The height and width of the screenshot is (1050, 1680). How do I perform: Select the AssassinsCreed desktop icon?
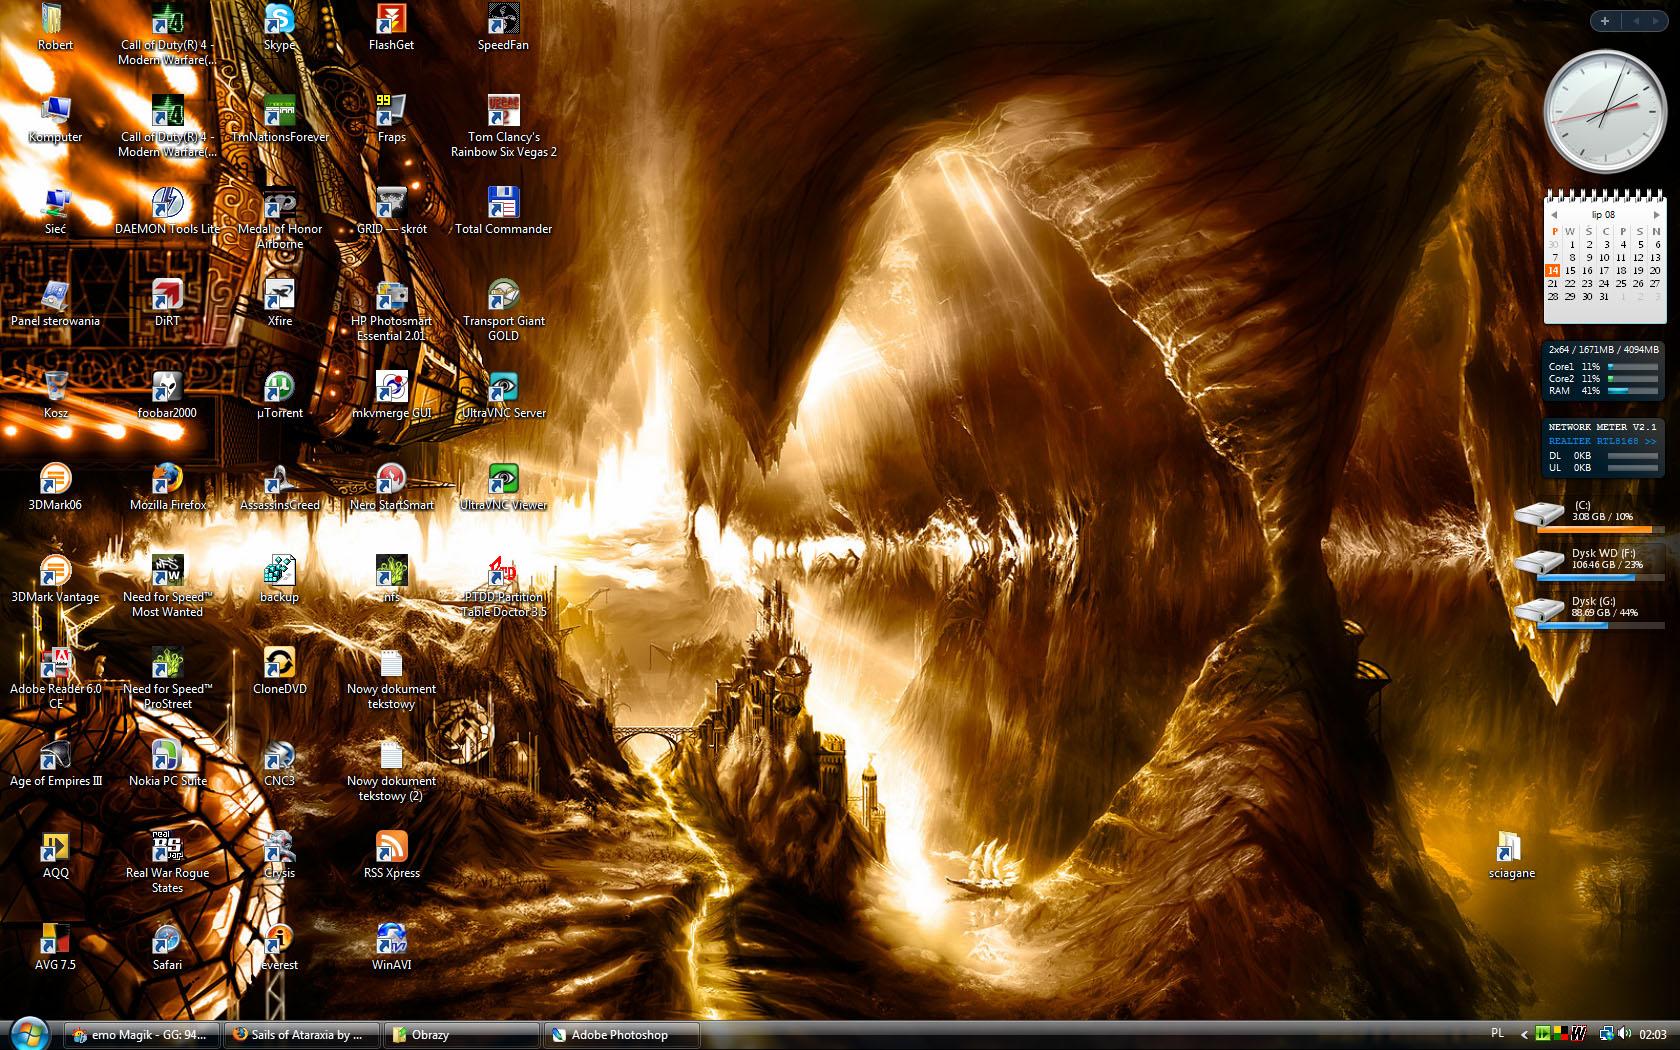pyautogui.click(x=280, y=488)
